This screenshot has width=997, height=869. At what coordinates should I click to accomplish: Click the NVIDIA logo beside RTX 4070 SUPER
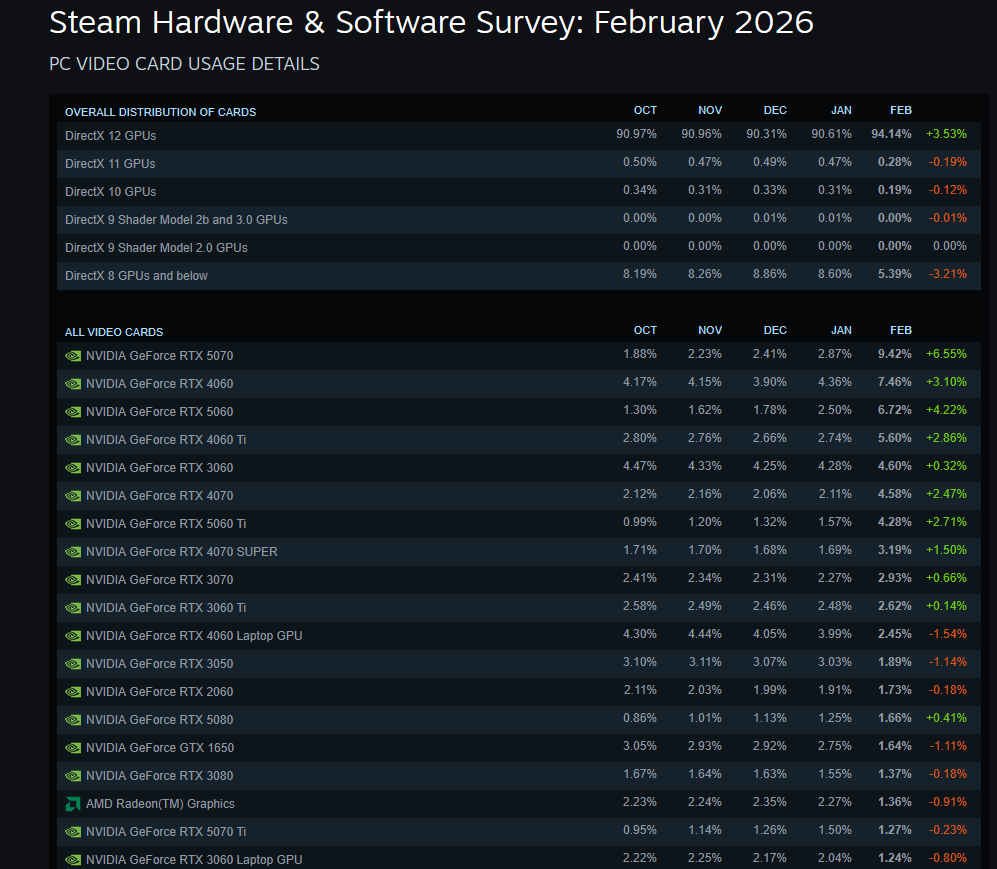(73, 552)
